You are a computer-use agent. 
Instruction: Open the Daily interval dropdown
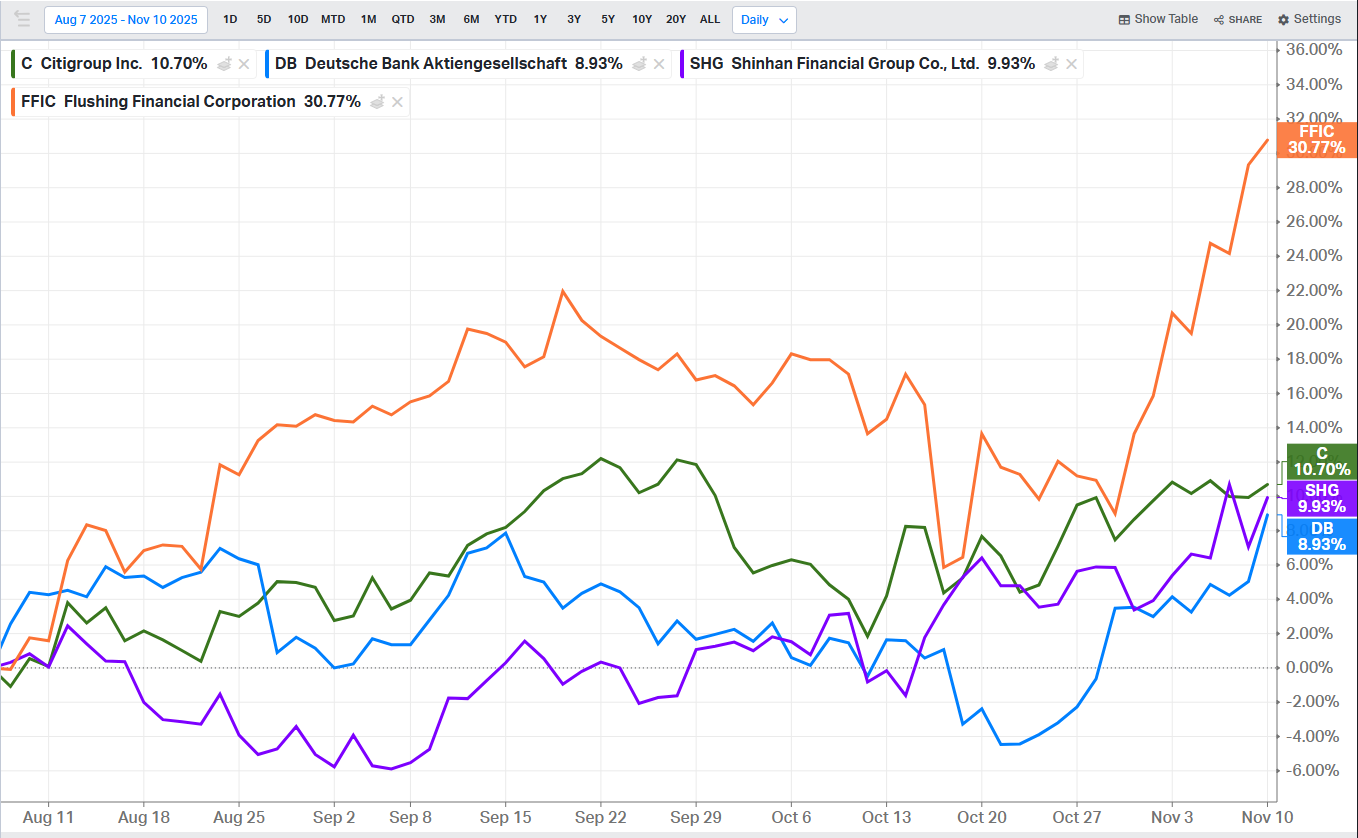click(764, 19)
